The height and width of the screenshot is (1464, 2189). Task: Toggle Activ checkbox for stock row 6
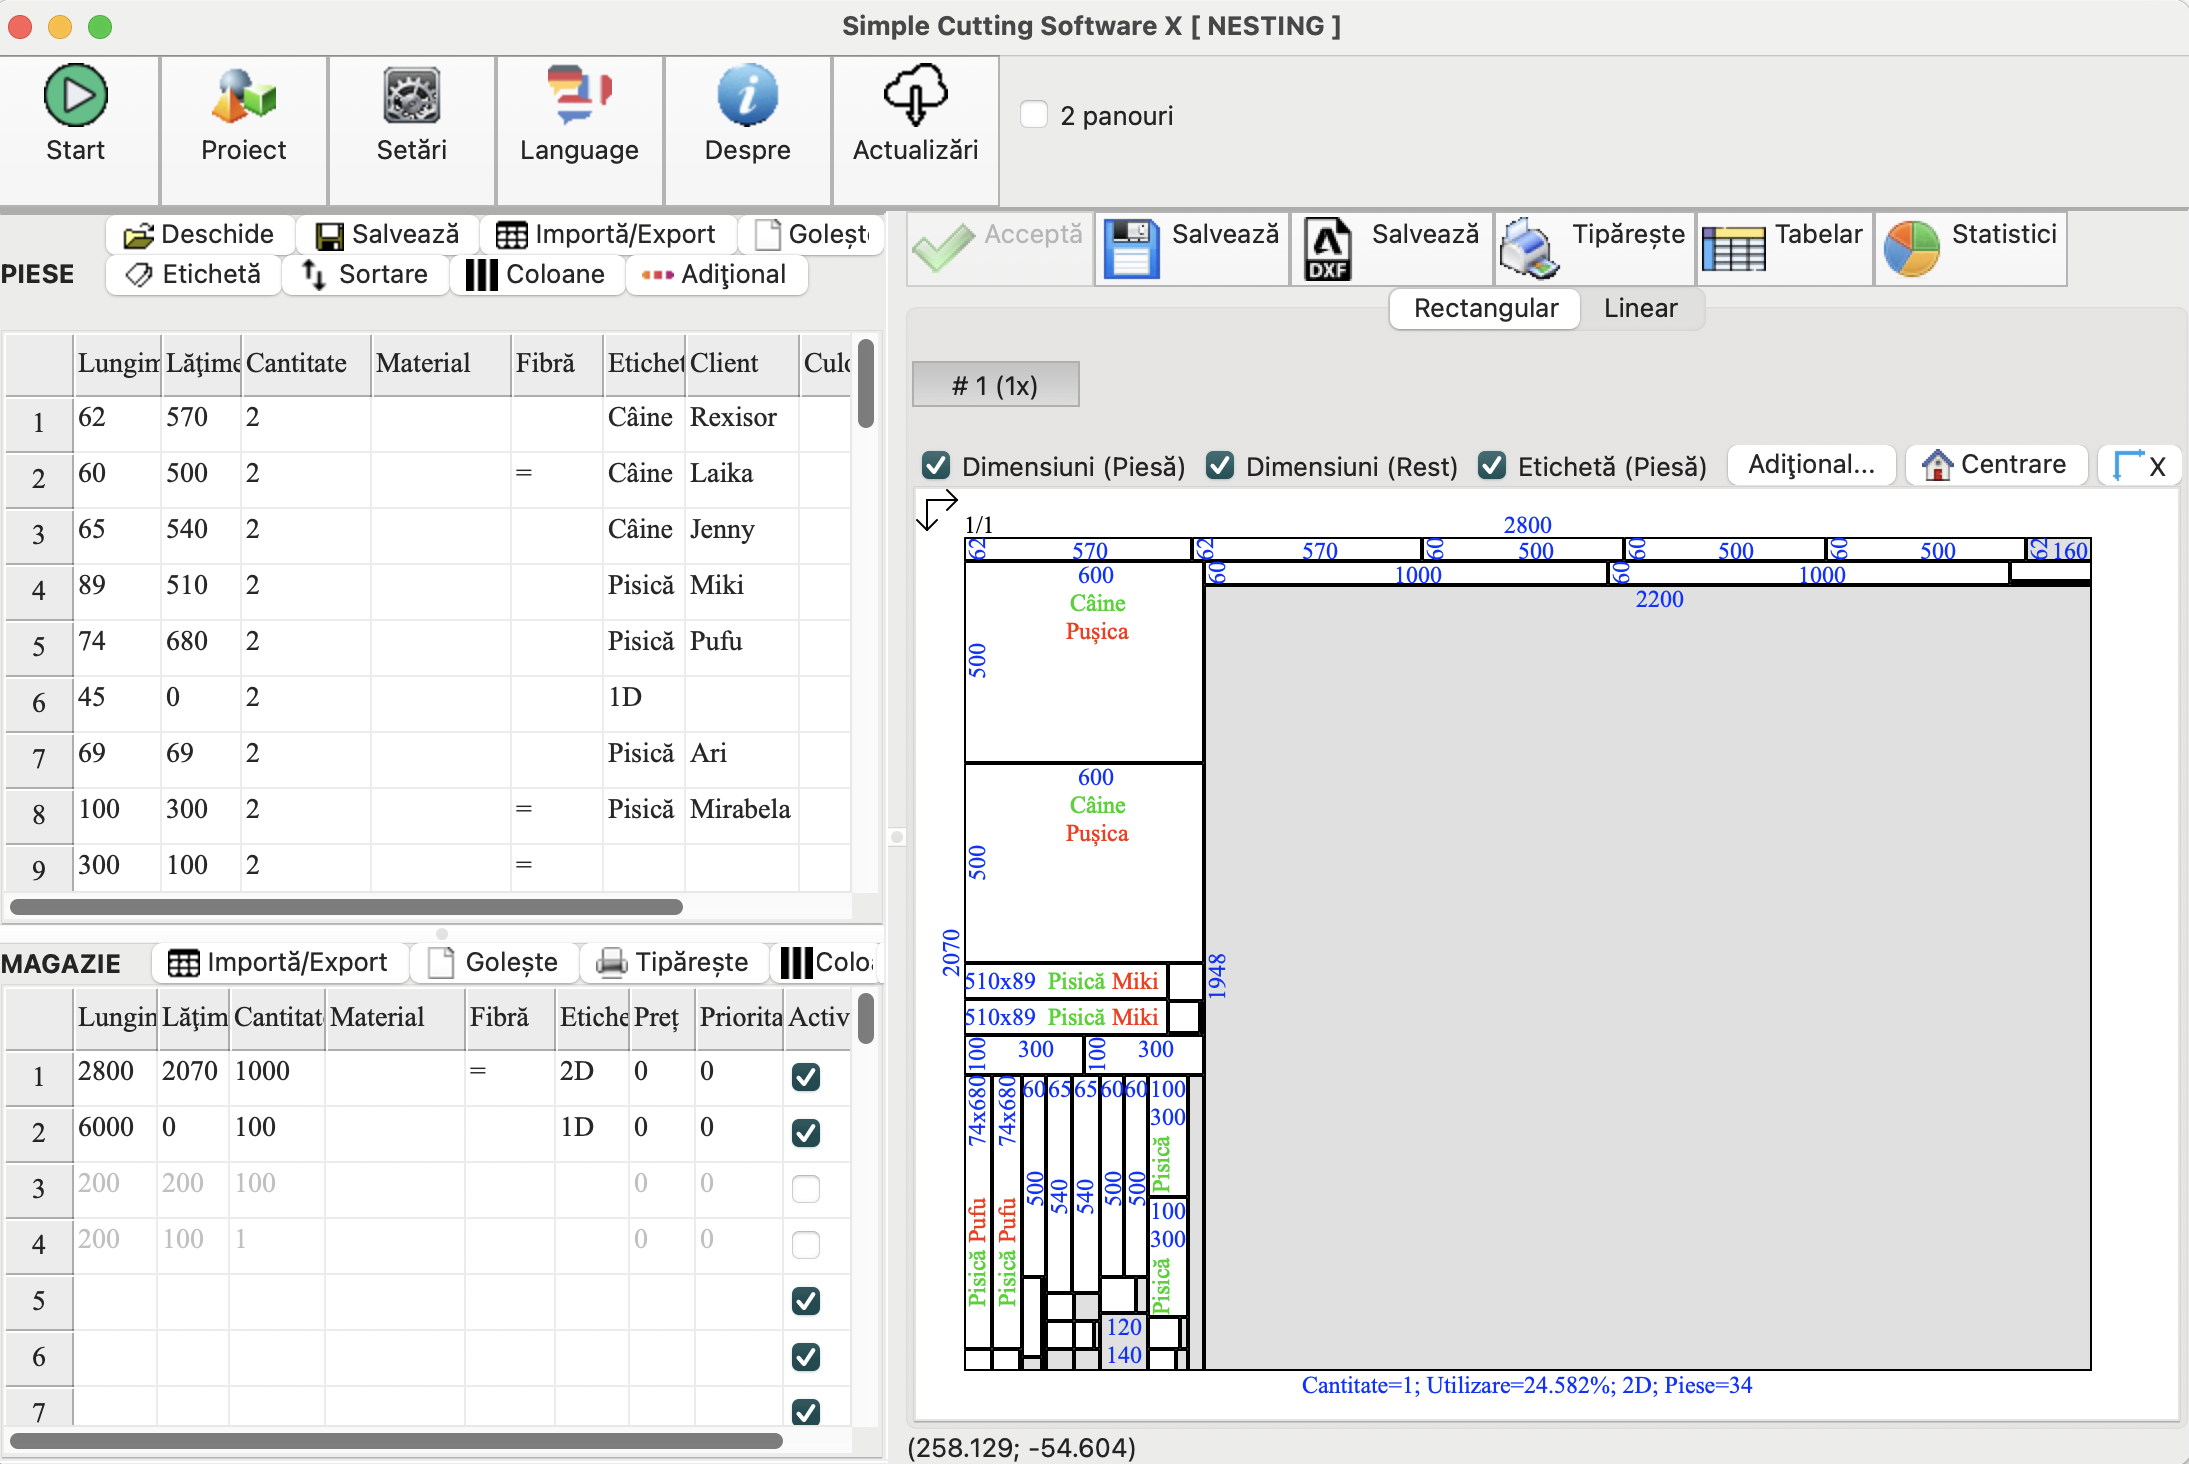tap(806, 1357)
